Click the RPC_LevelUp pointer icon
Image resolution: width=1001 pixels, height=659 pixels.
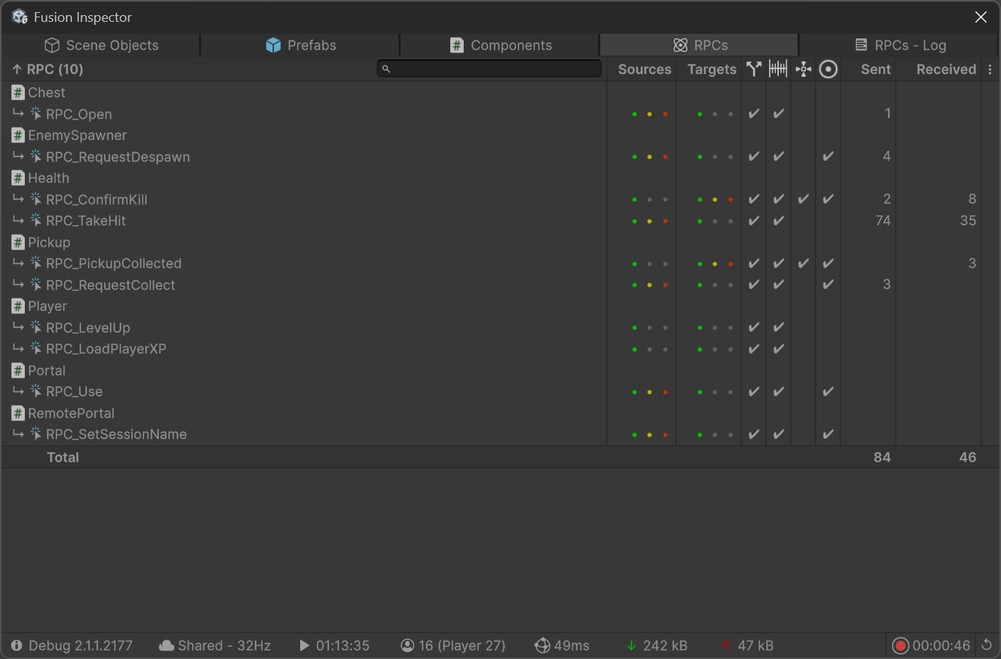click(36, 328)
